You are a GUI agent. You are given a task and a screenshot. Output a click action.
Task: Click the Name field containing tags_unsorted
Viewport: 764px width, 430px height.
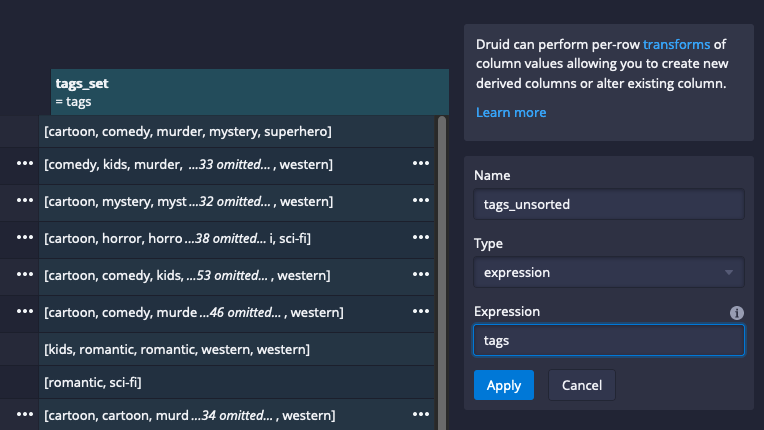point(608,204)
